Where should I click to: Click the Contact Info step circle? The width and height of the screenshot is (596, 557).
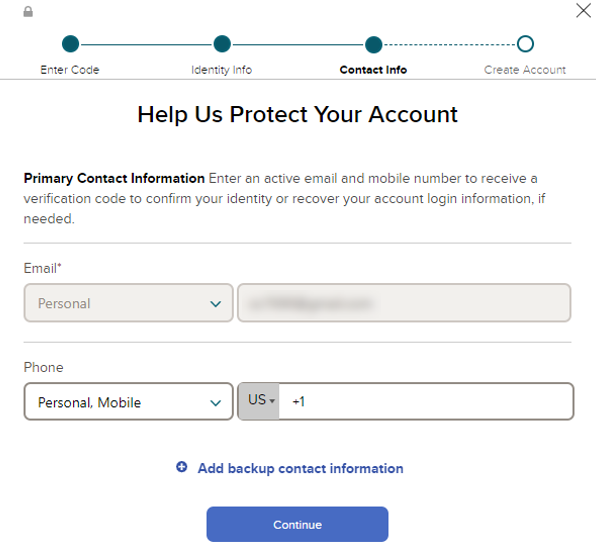point(374,44)
